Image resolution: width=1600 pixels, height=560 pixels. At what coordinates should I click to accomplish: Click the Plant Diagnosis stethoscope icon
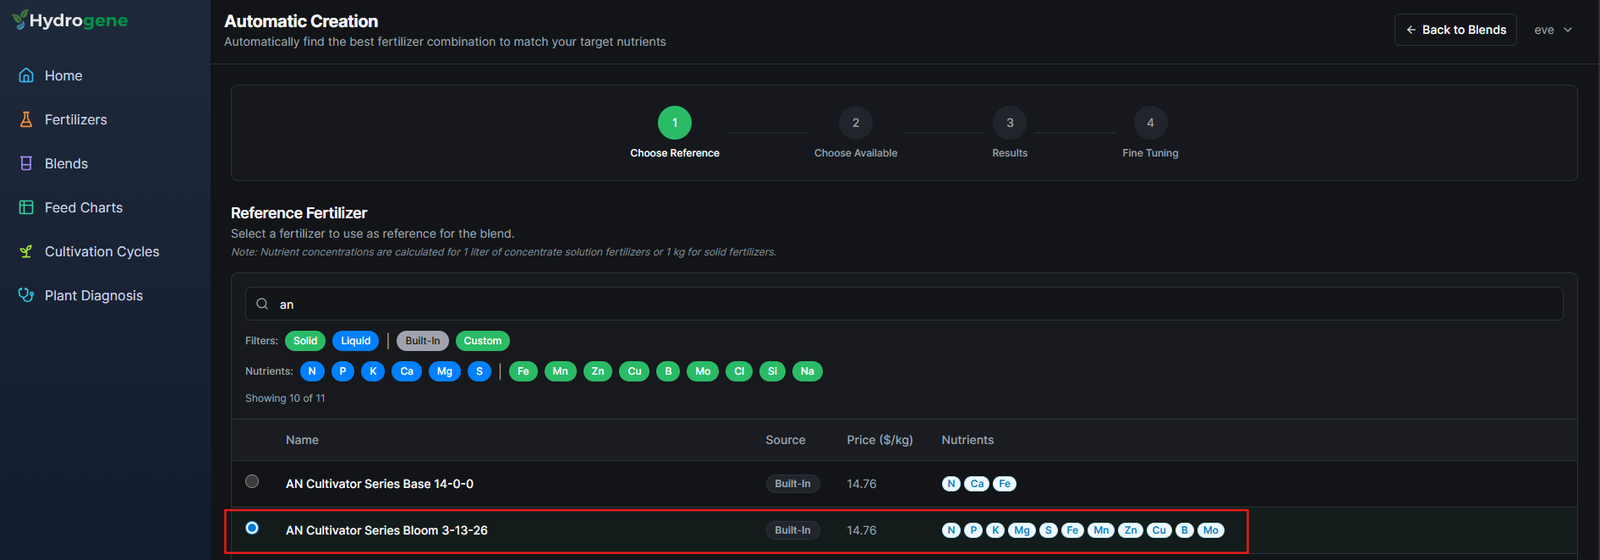pos(26,295)
